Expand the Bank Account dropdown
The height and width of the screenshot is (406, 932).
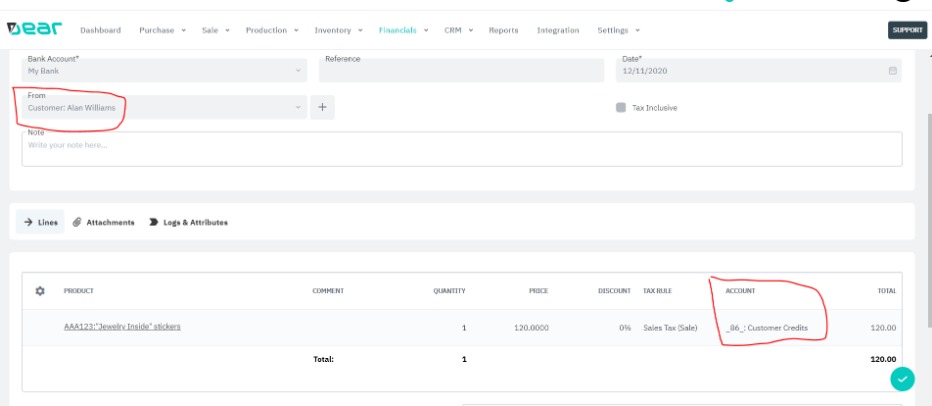[298, 71]
